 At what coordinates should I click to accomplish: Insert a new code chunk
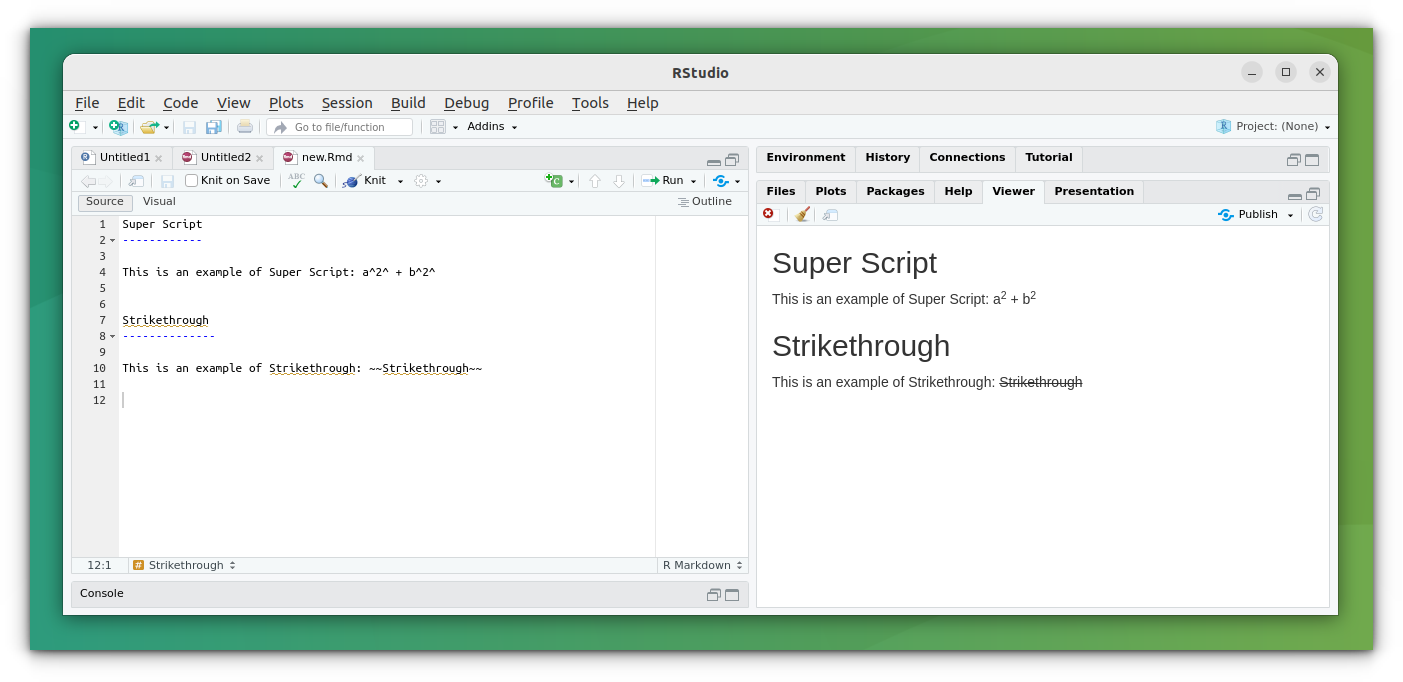point(556,180)
